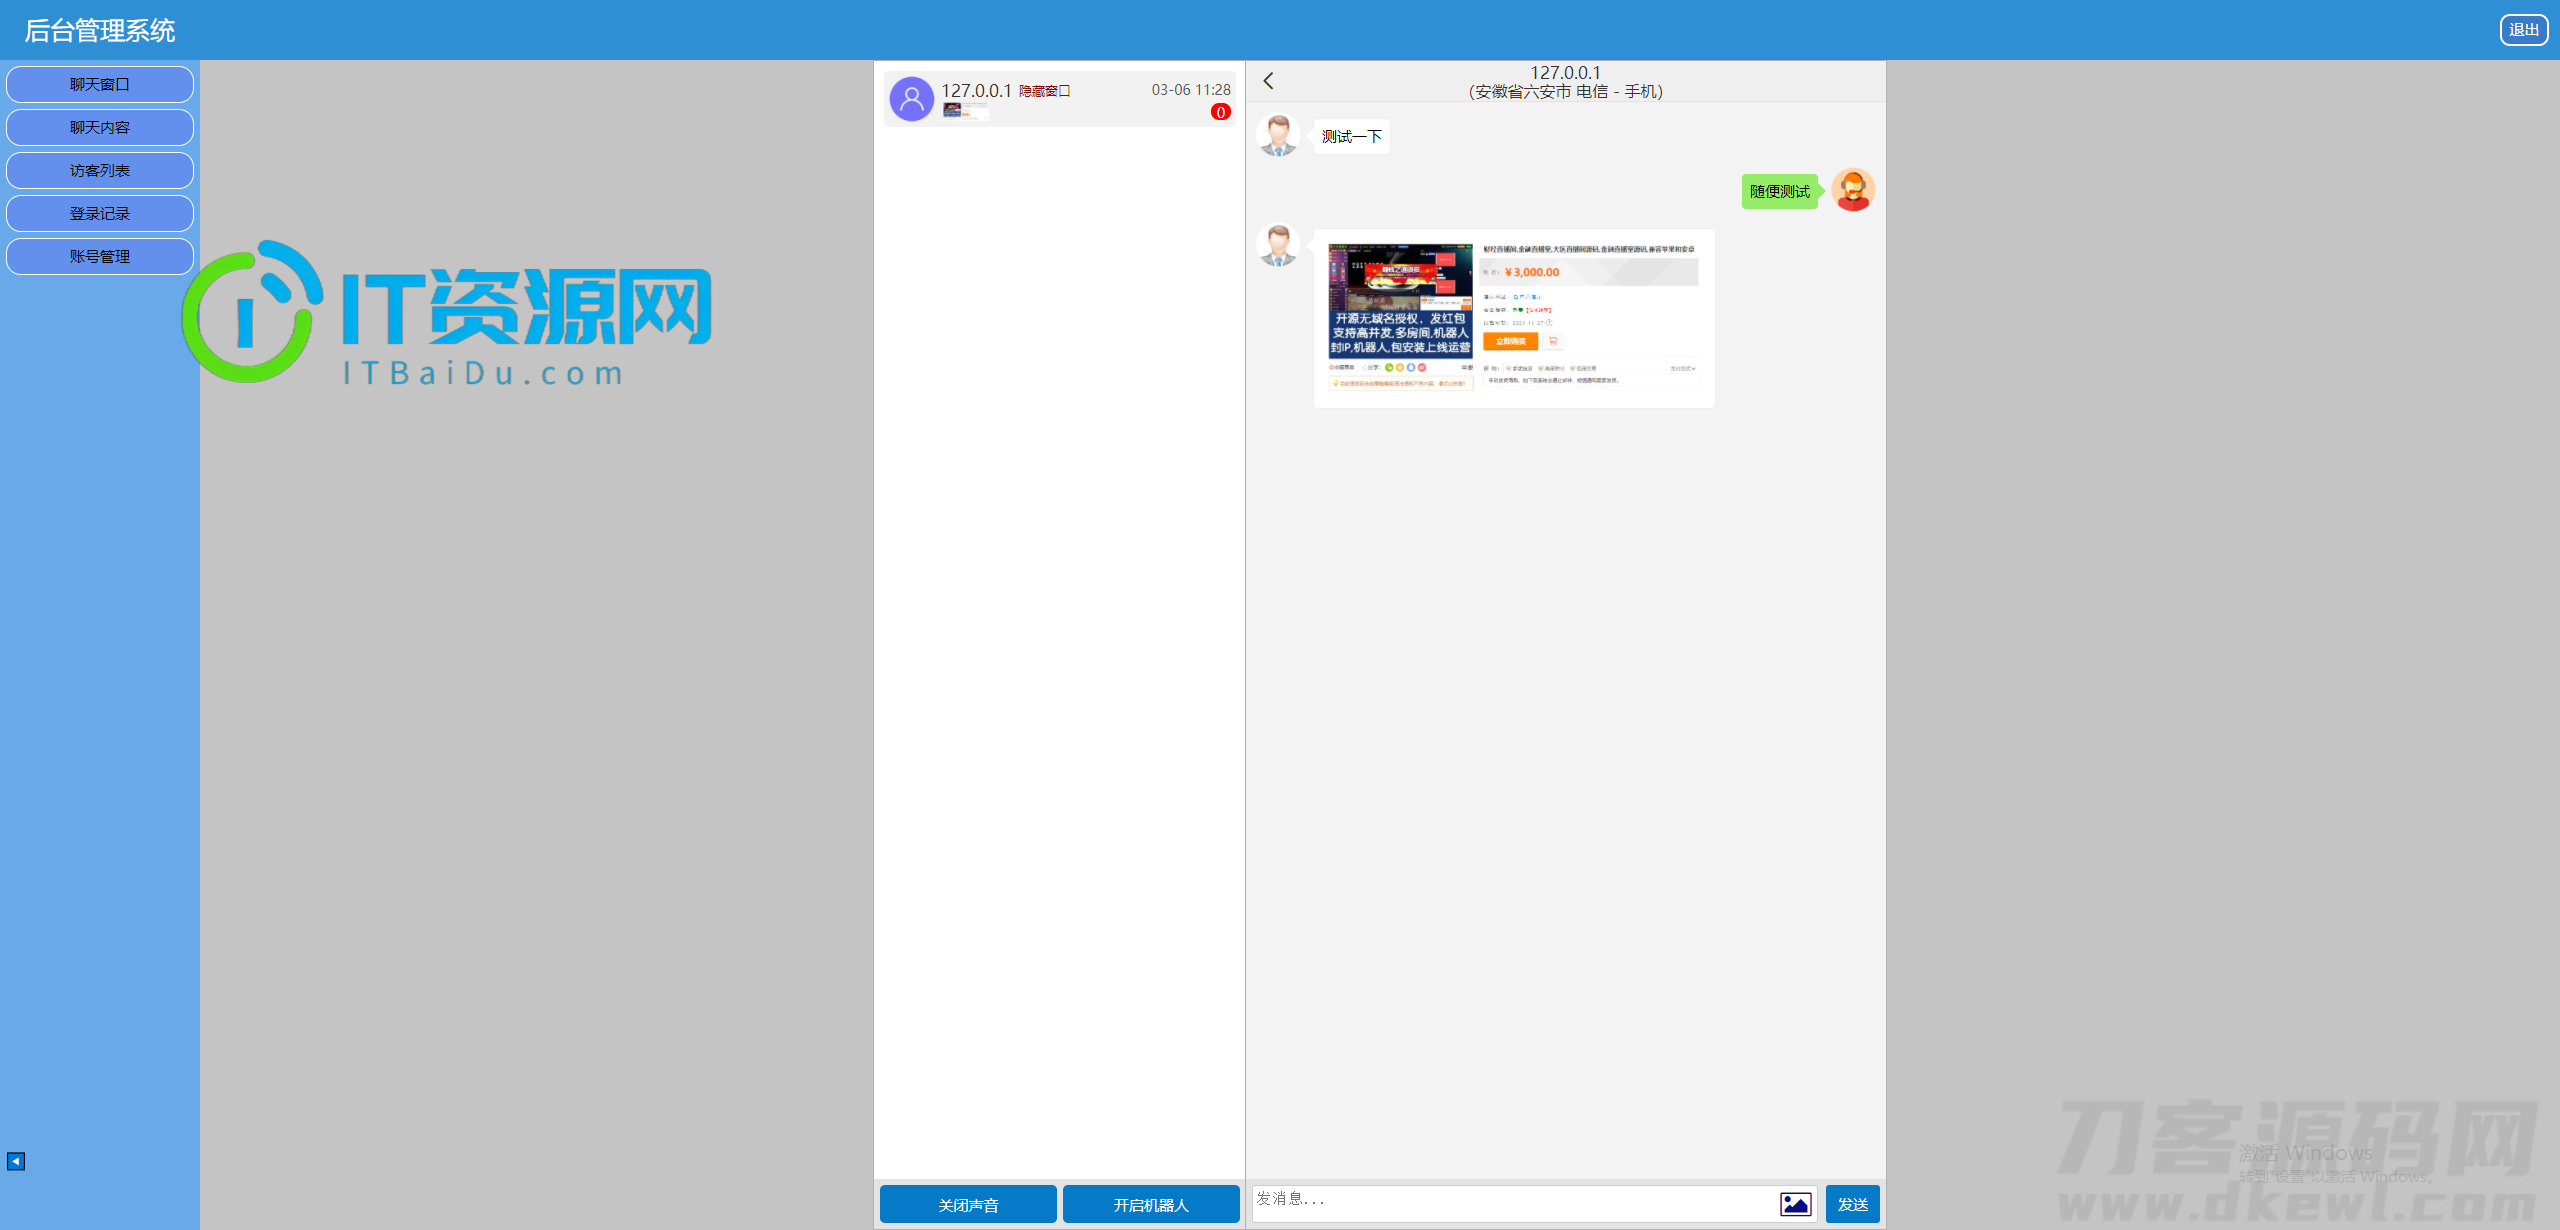Toggle the 开启机器人 robot button
This screenshot has height=1230, width=2560.
pyautogui.click(x=1151, y=1205)
